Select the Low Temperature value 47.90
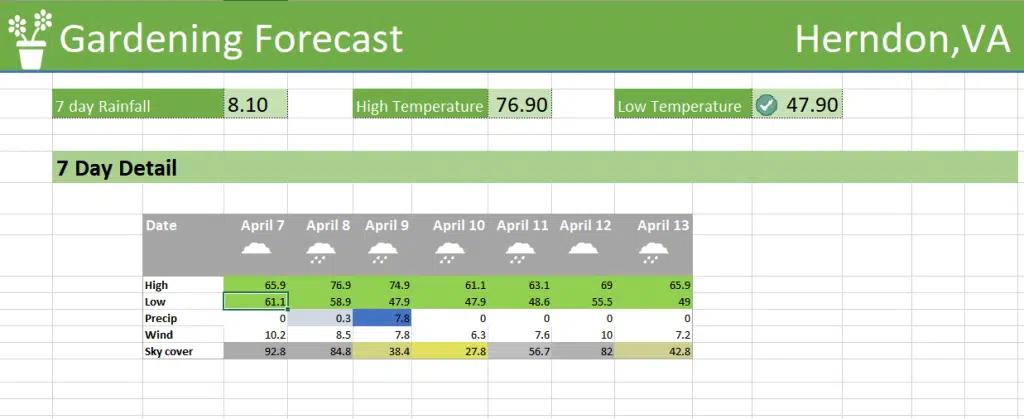This screenshot has height=419, width=1024. pyautogui.click(x=812, y=104)
